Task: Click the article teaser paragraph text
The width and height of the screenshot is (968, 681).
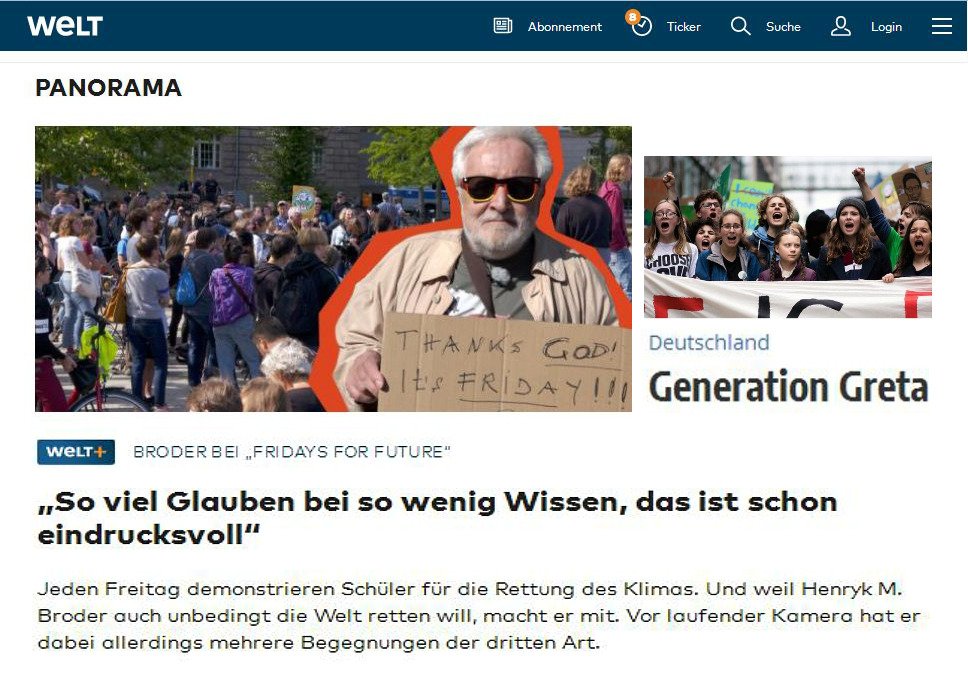Action: click(479, 616)
